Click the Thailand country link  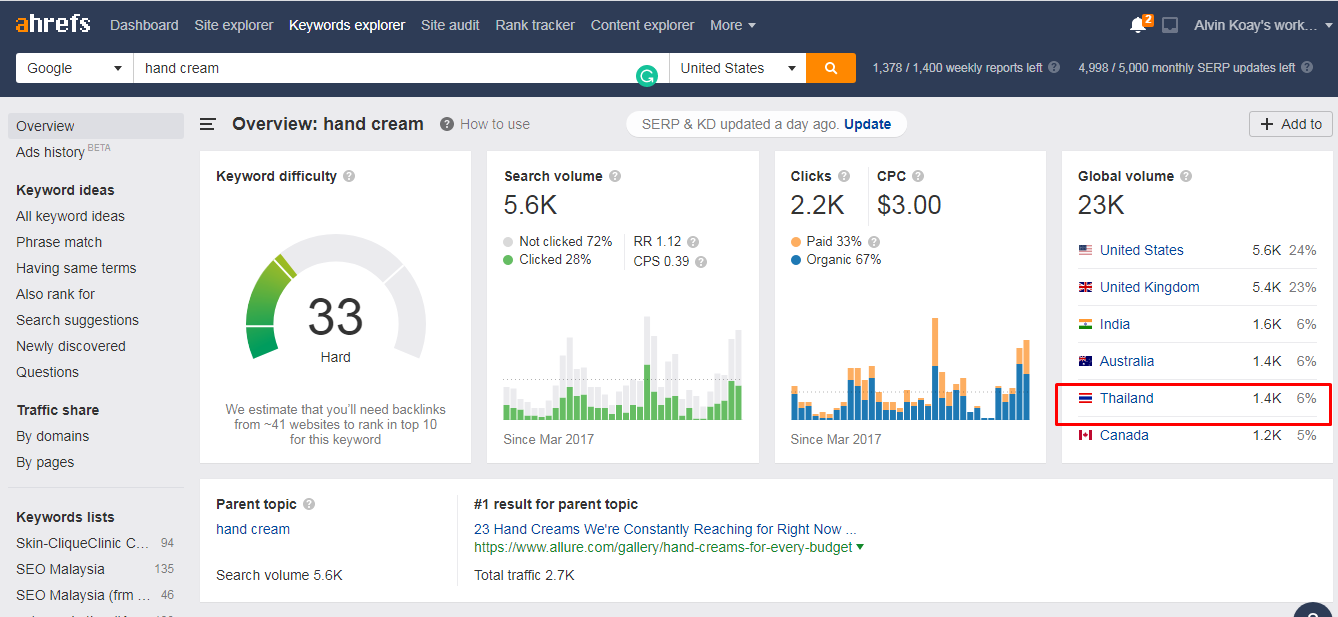pos(1127,398)
